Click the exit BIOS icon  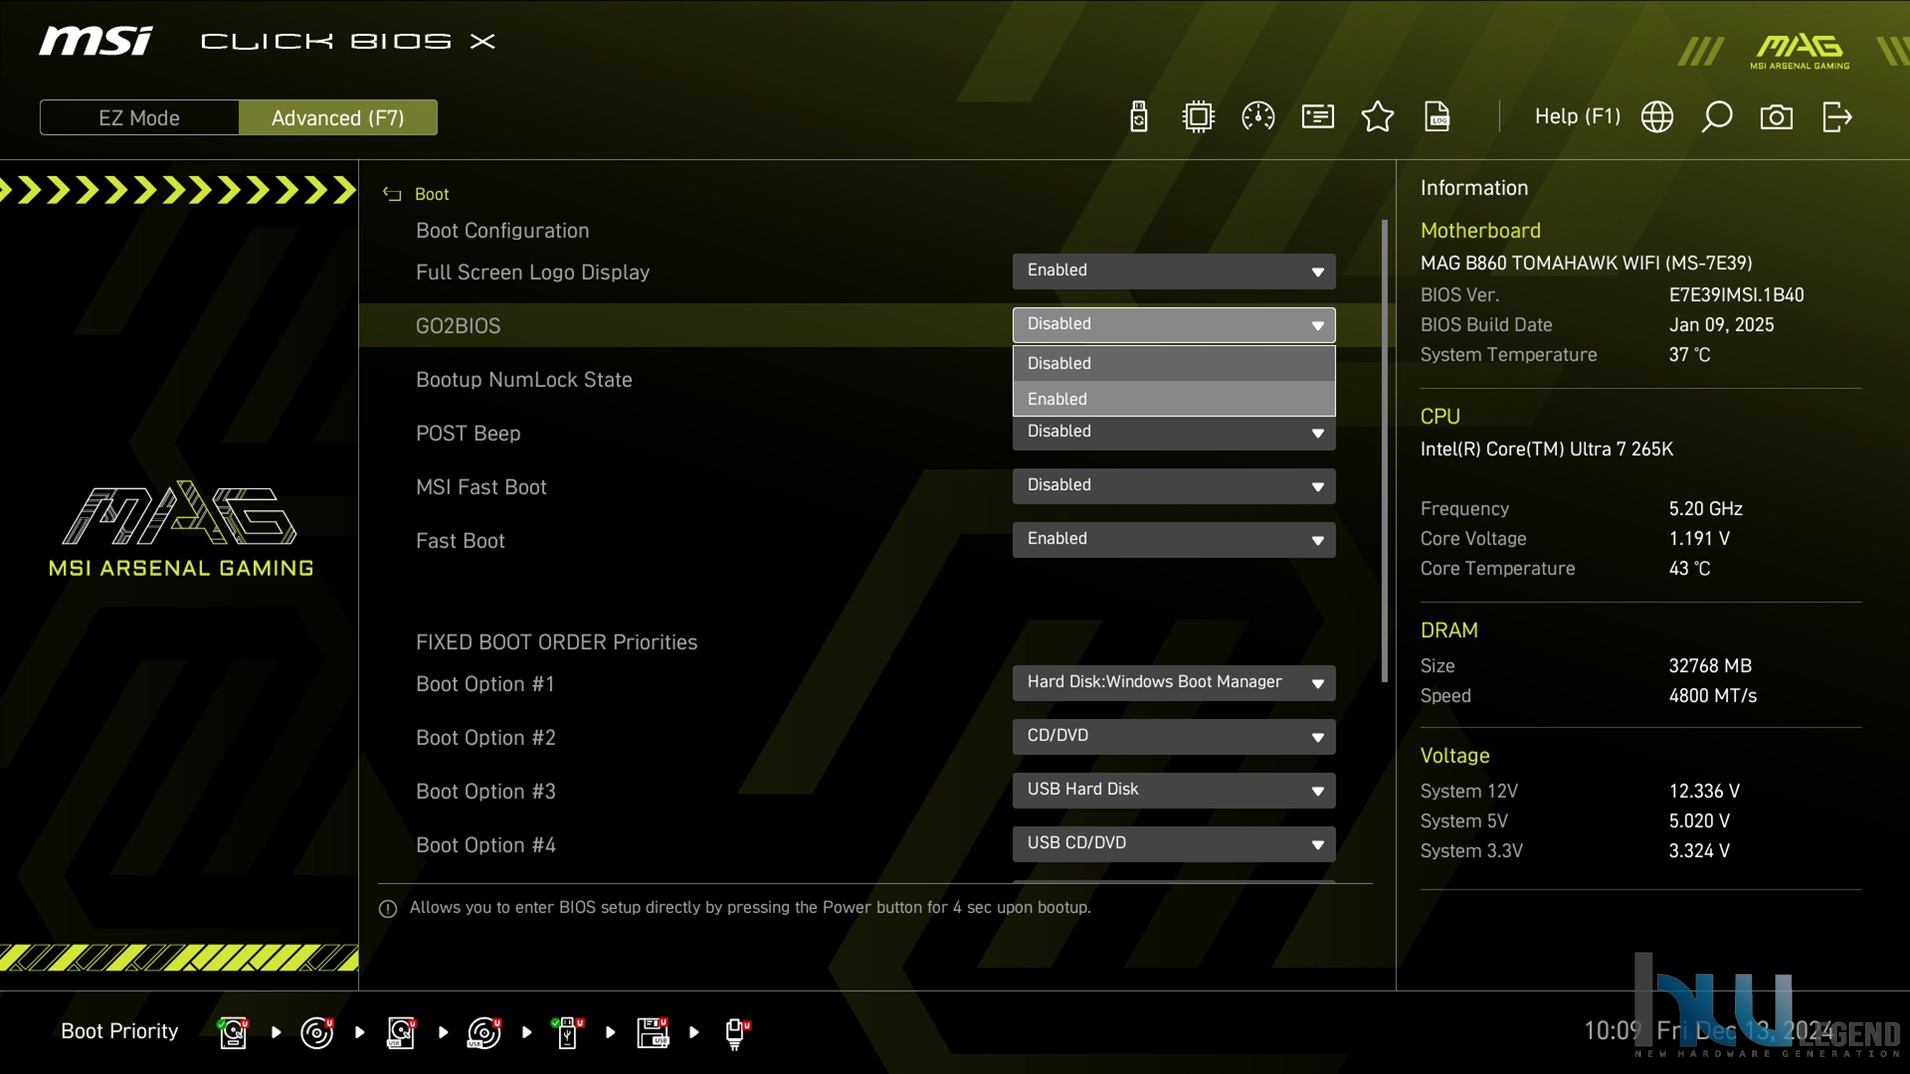click(x=1837, y=117)
